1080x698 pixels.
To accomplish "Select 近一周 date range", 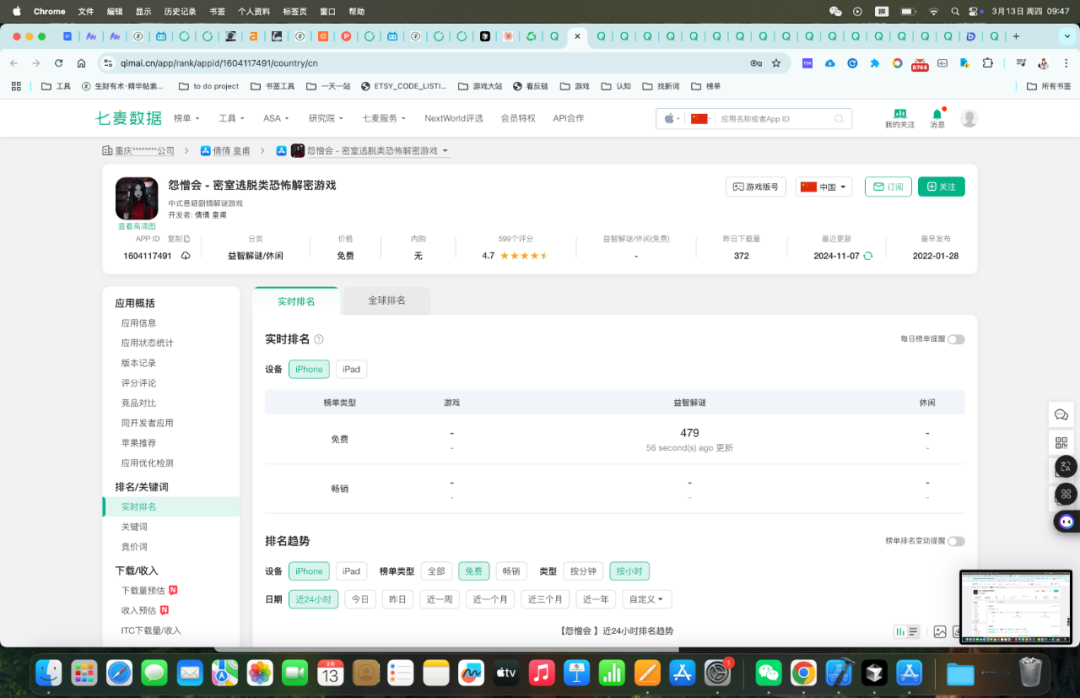I will point(439,599).
